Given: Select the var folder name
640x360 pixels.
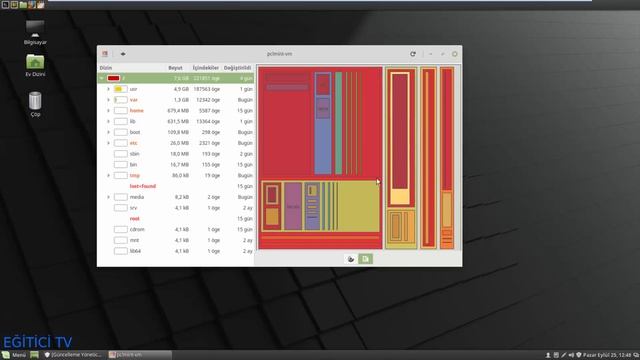Looking at the screenshot, I should 133,100.
